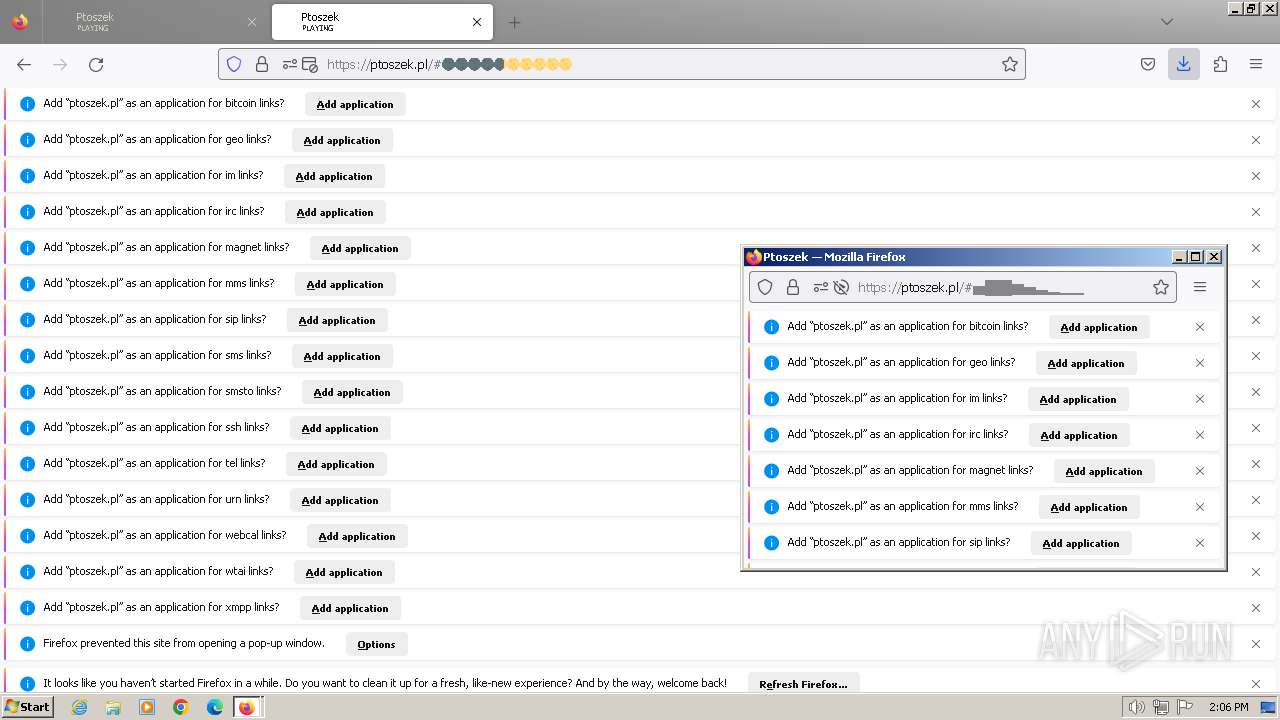Add application for bitcoin links in main window
The width and height of the screenshot is (1280, 720).
[355, 104]
